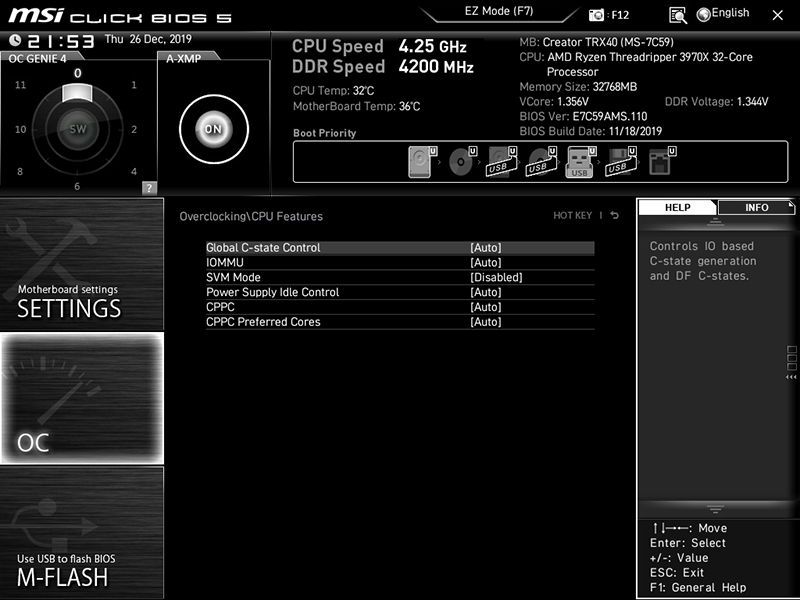Viewport: 800px width, 600px height.
Task: Select the SVM Mode setting label
Action: point(233,277)
